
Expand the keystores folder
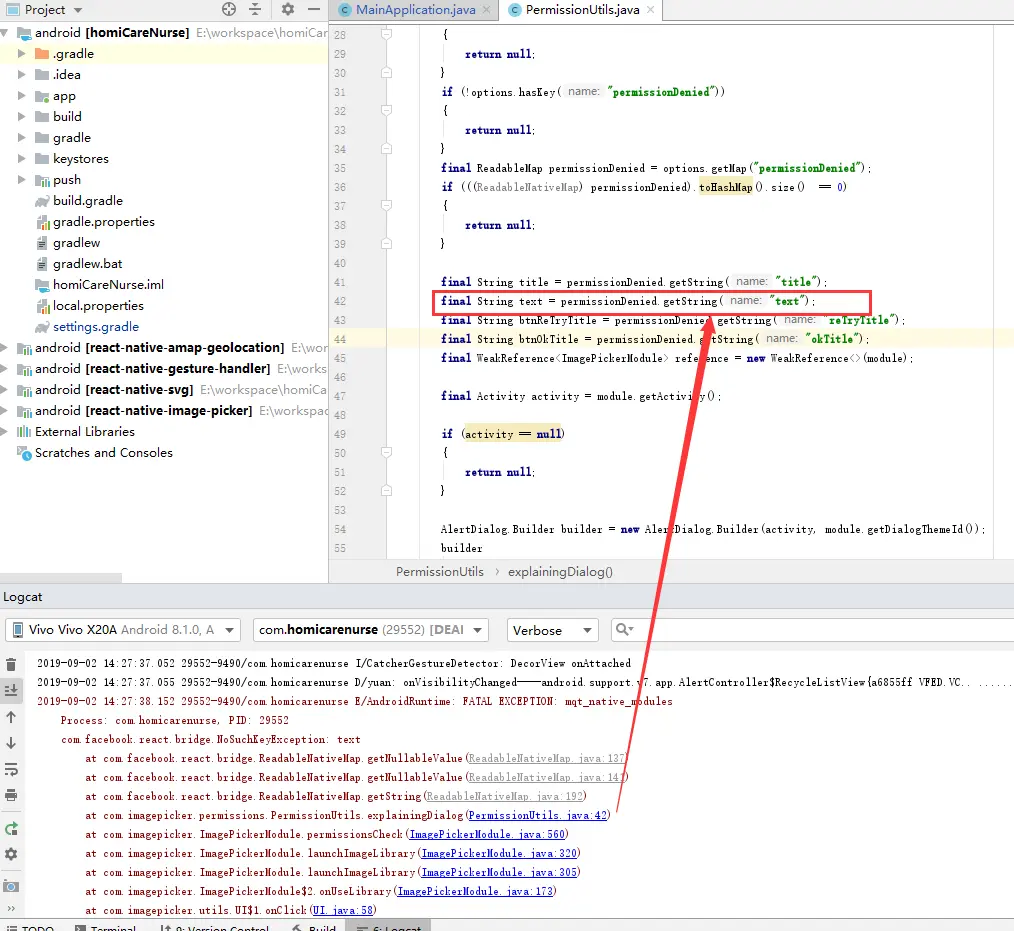click(x=21, y=158)
